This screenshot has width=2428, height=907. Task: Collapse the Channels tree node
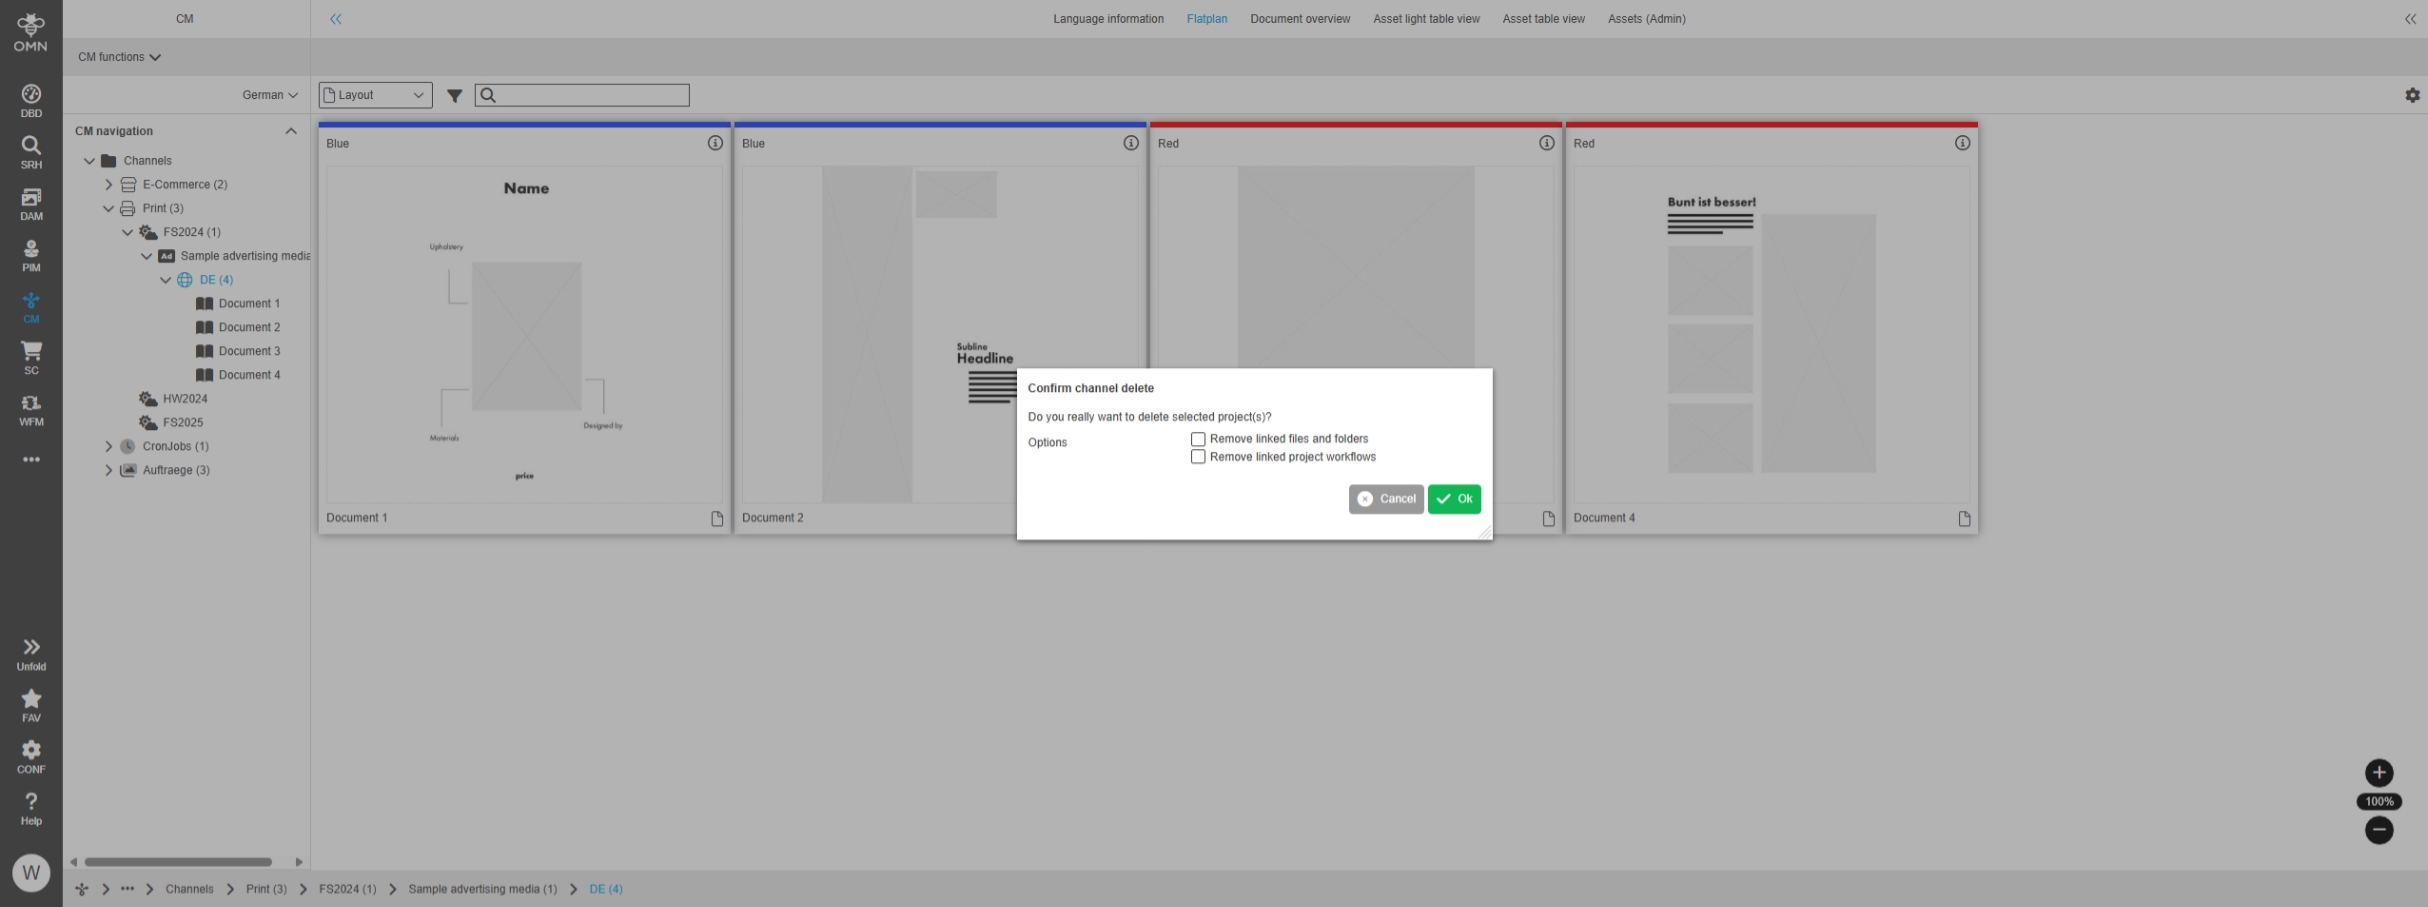point(89,161)
